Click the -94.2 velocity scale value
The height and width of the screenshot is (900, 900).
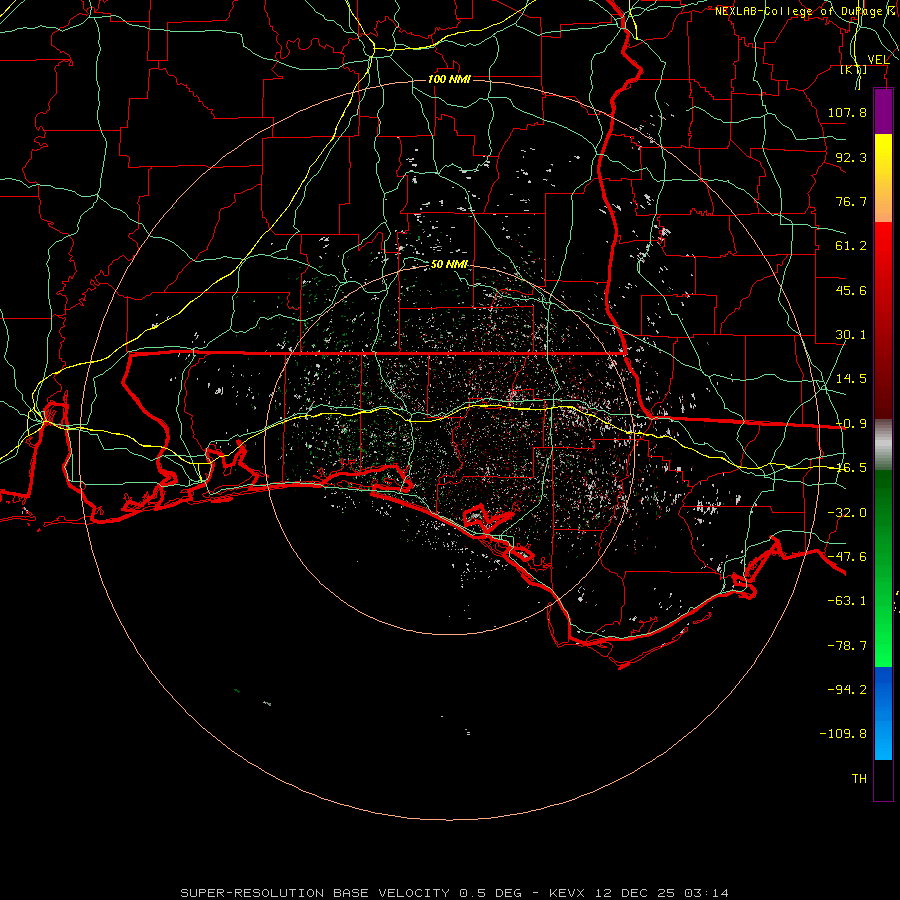point(847,690)
